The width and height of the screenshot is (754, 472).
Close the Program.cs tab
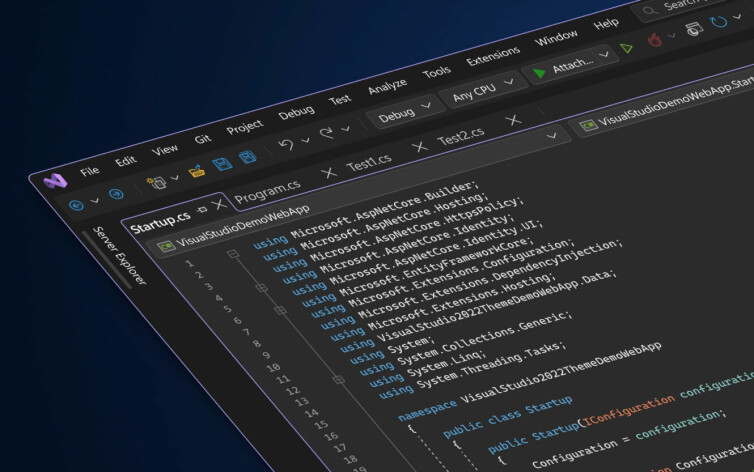coord(329,173)
